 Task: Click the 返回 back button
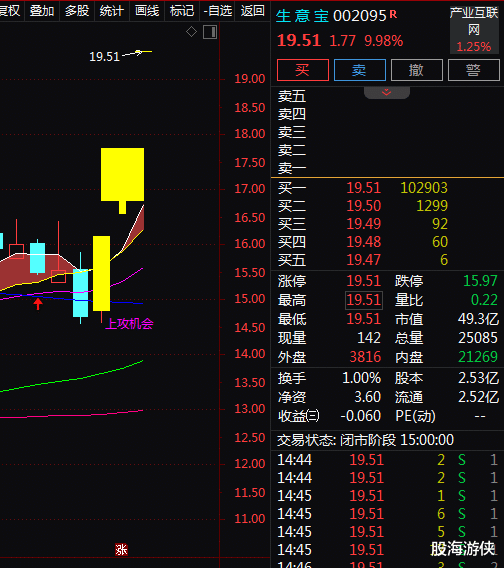pyautogui.click(x=252, y=11)
